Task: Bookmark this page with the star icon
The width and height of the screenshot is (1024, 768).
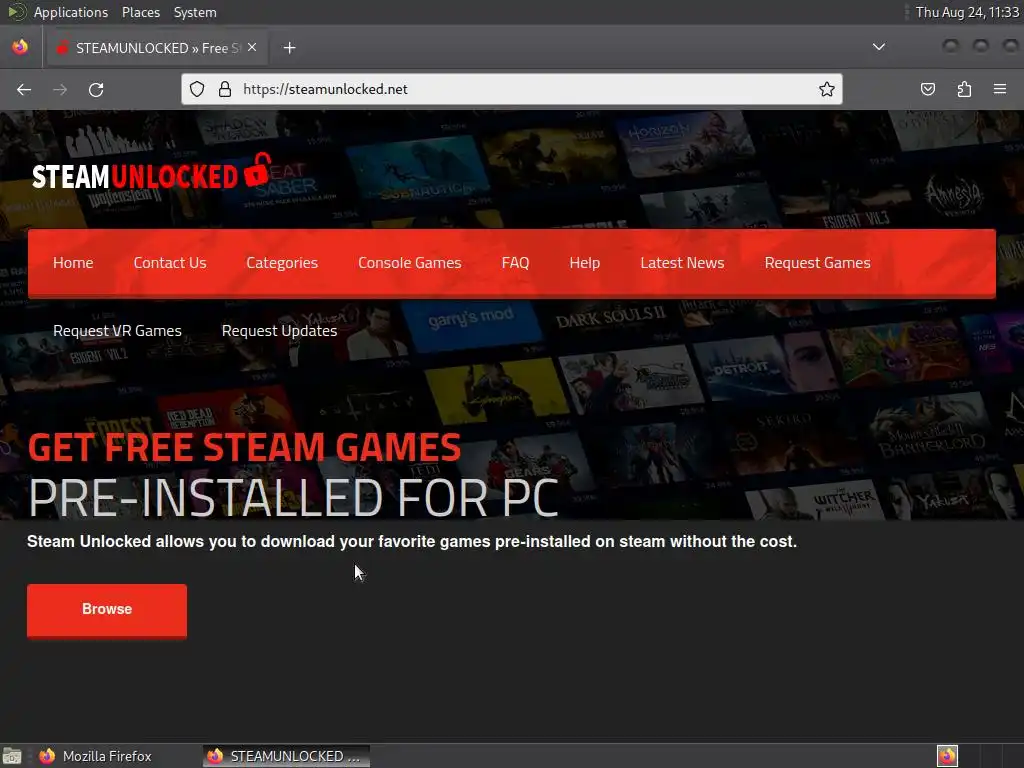Action: [827, 89]
